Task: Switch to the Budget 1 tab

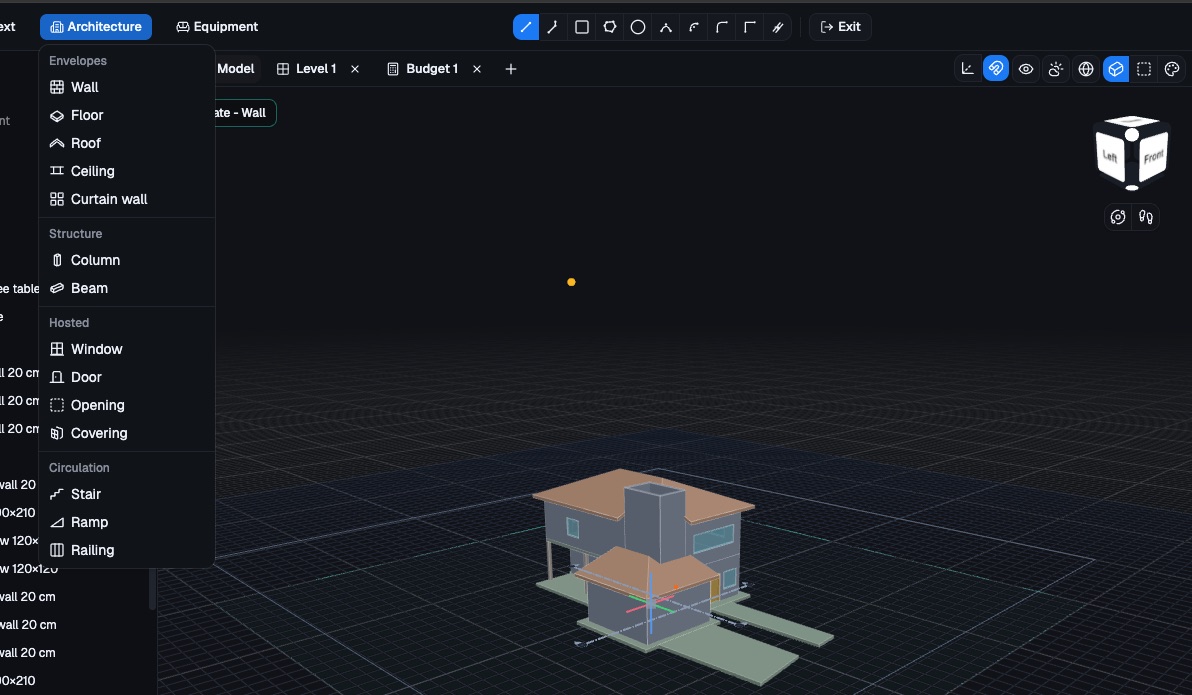Action: click(x=423, y=69)
